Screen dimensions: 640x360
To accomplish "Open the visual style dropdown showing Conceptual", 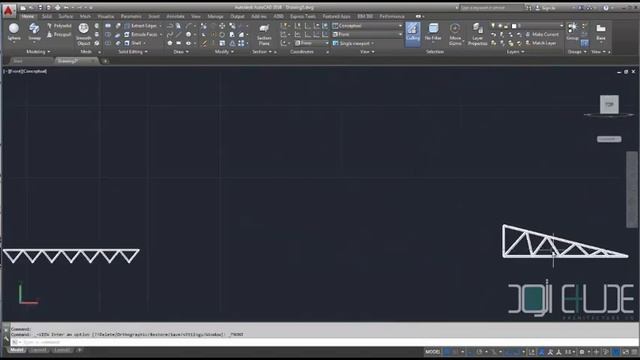I will coord(367,26).
